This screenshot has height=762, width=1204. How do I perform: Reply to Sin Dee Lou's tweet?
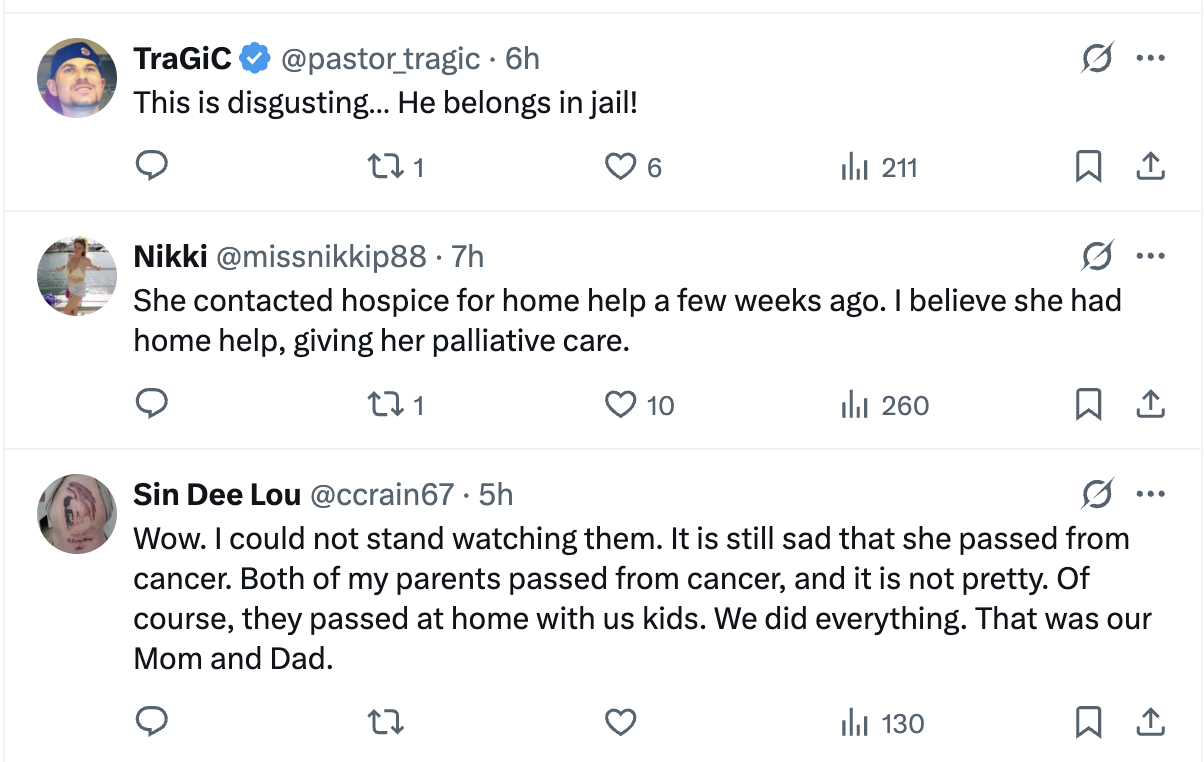tap(150, 722)
